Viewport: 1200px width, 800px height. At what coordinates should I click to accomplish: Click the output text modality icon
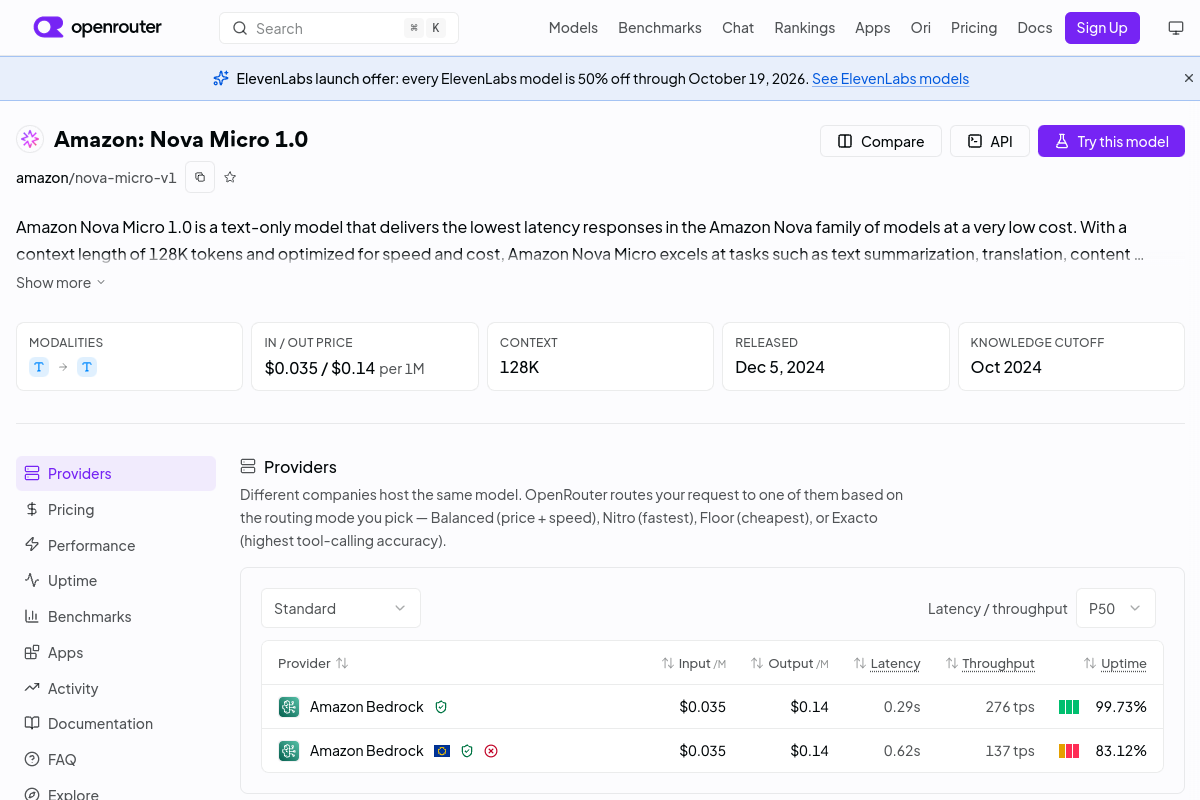click(87, 367)
